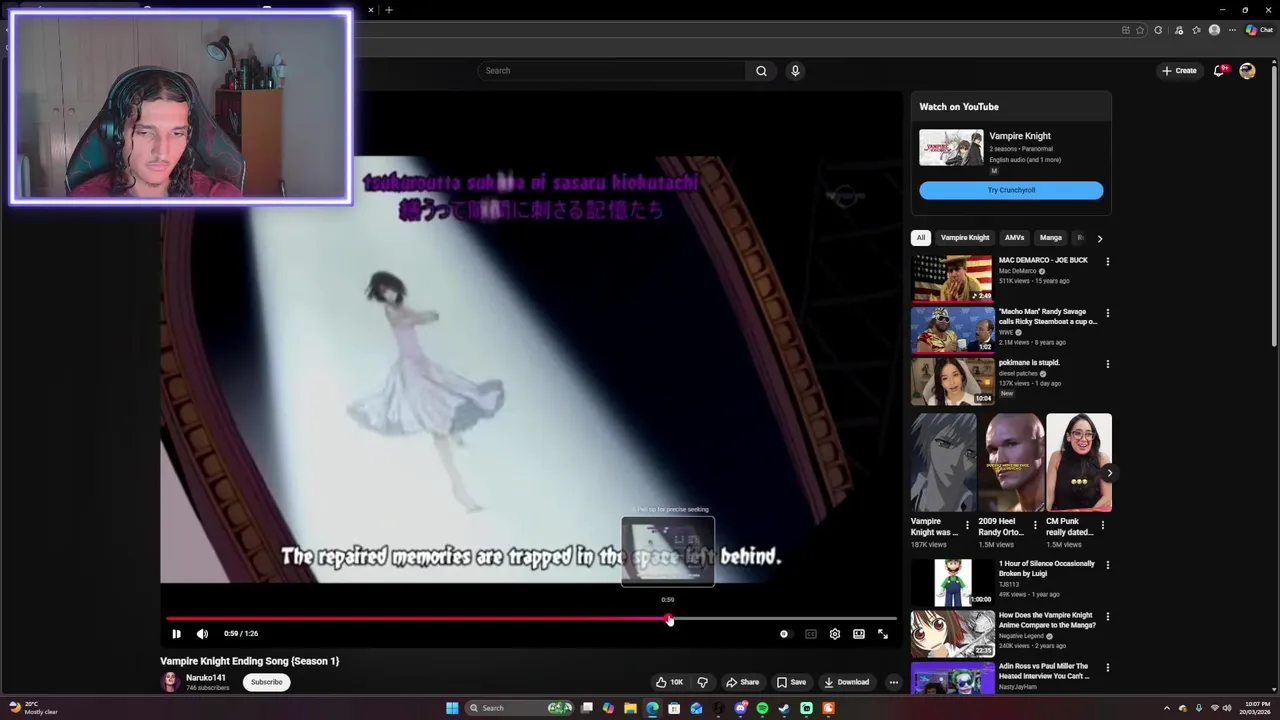This screenshot has height=720, width=1280.
Task: Open the pokimane is stupid video title
Action: point(1029,363)
